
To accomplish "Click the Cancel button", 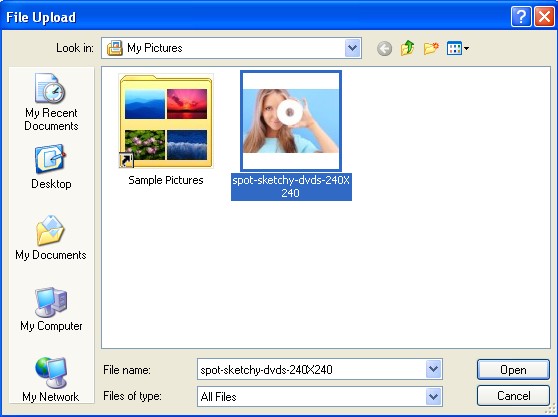I will tap(513, 396).
